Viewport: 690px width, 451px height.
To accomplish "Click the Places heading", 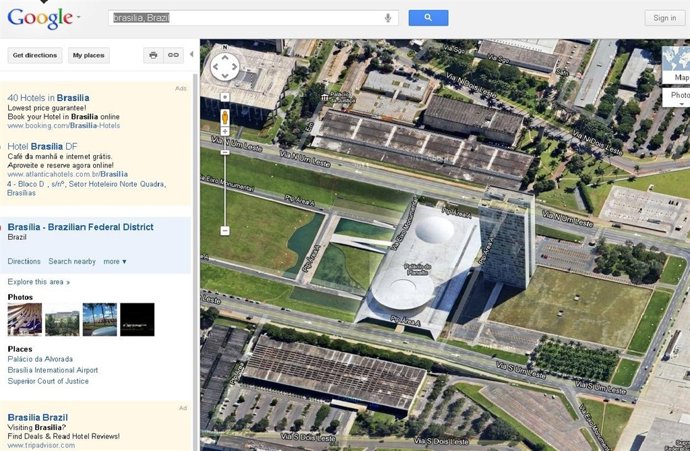I will pos(20,349).
